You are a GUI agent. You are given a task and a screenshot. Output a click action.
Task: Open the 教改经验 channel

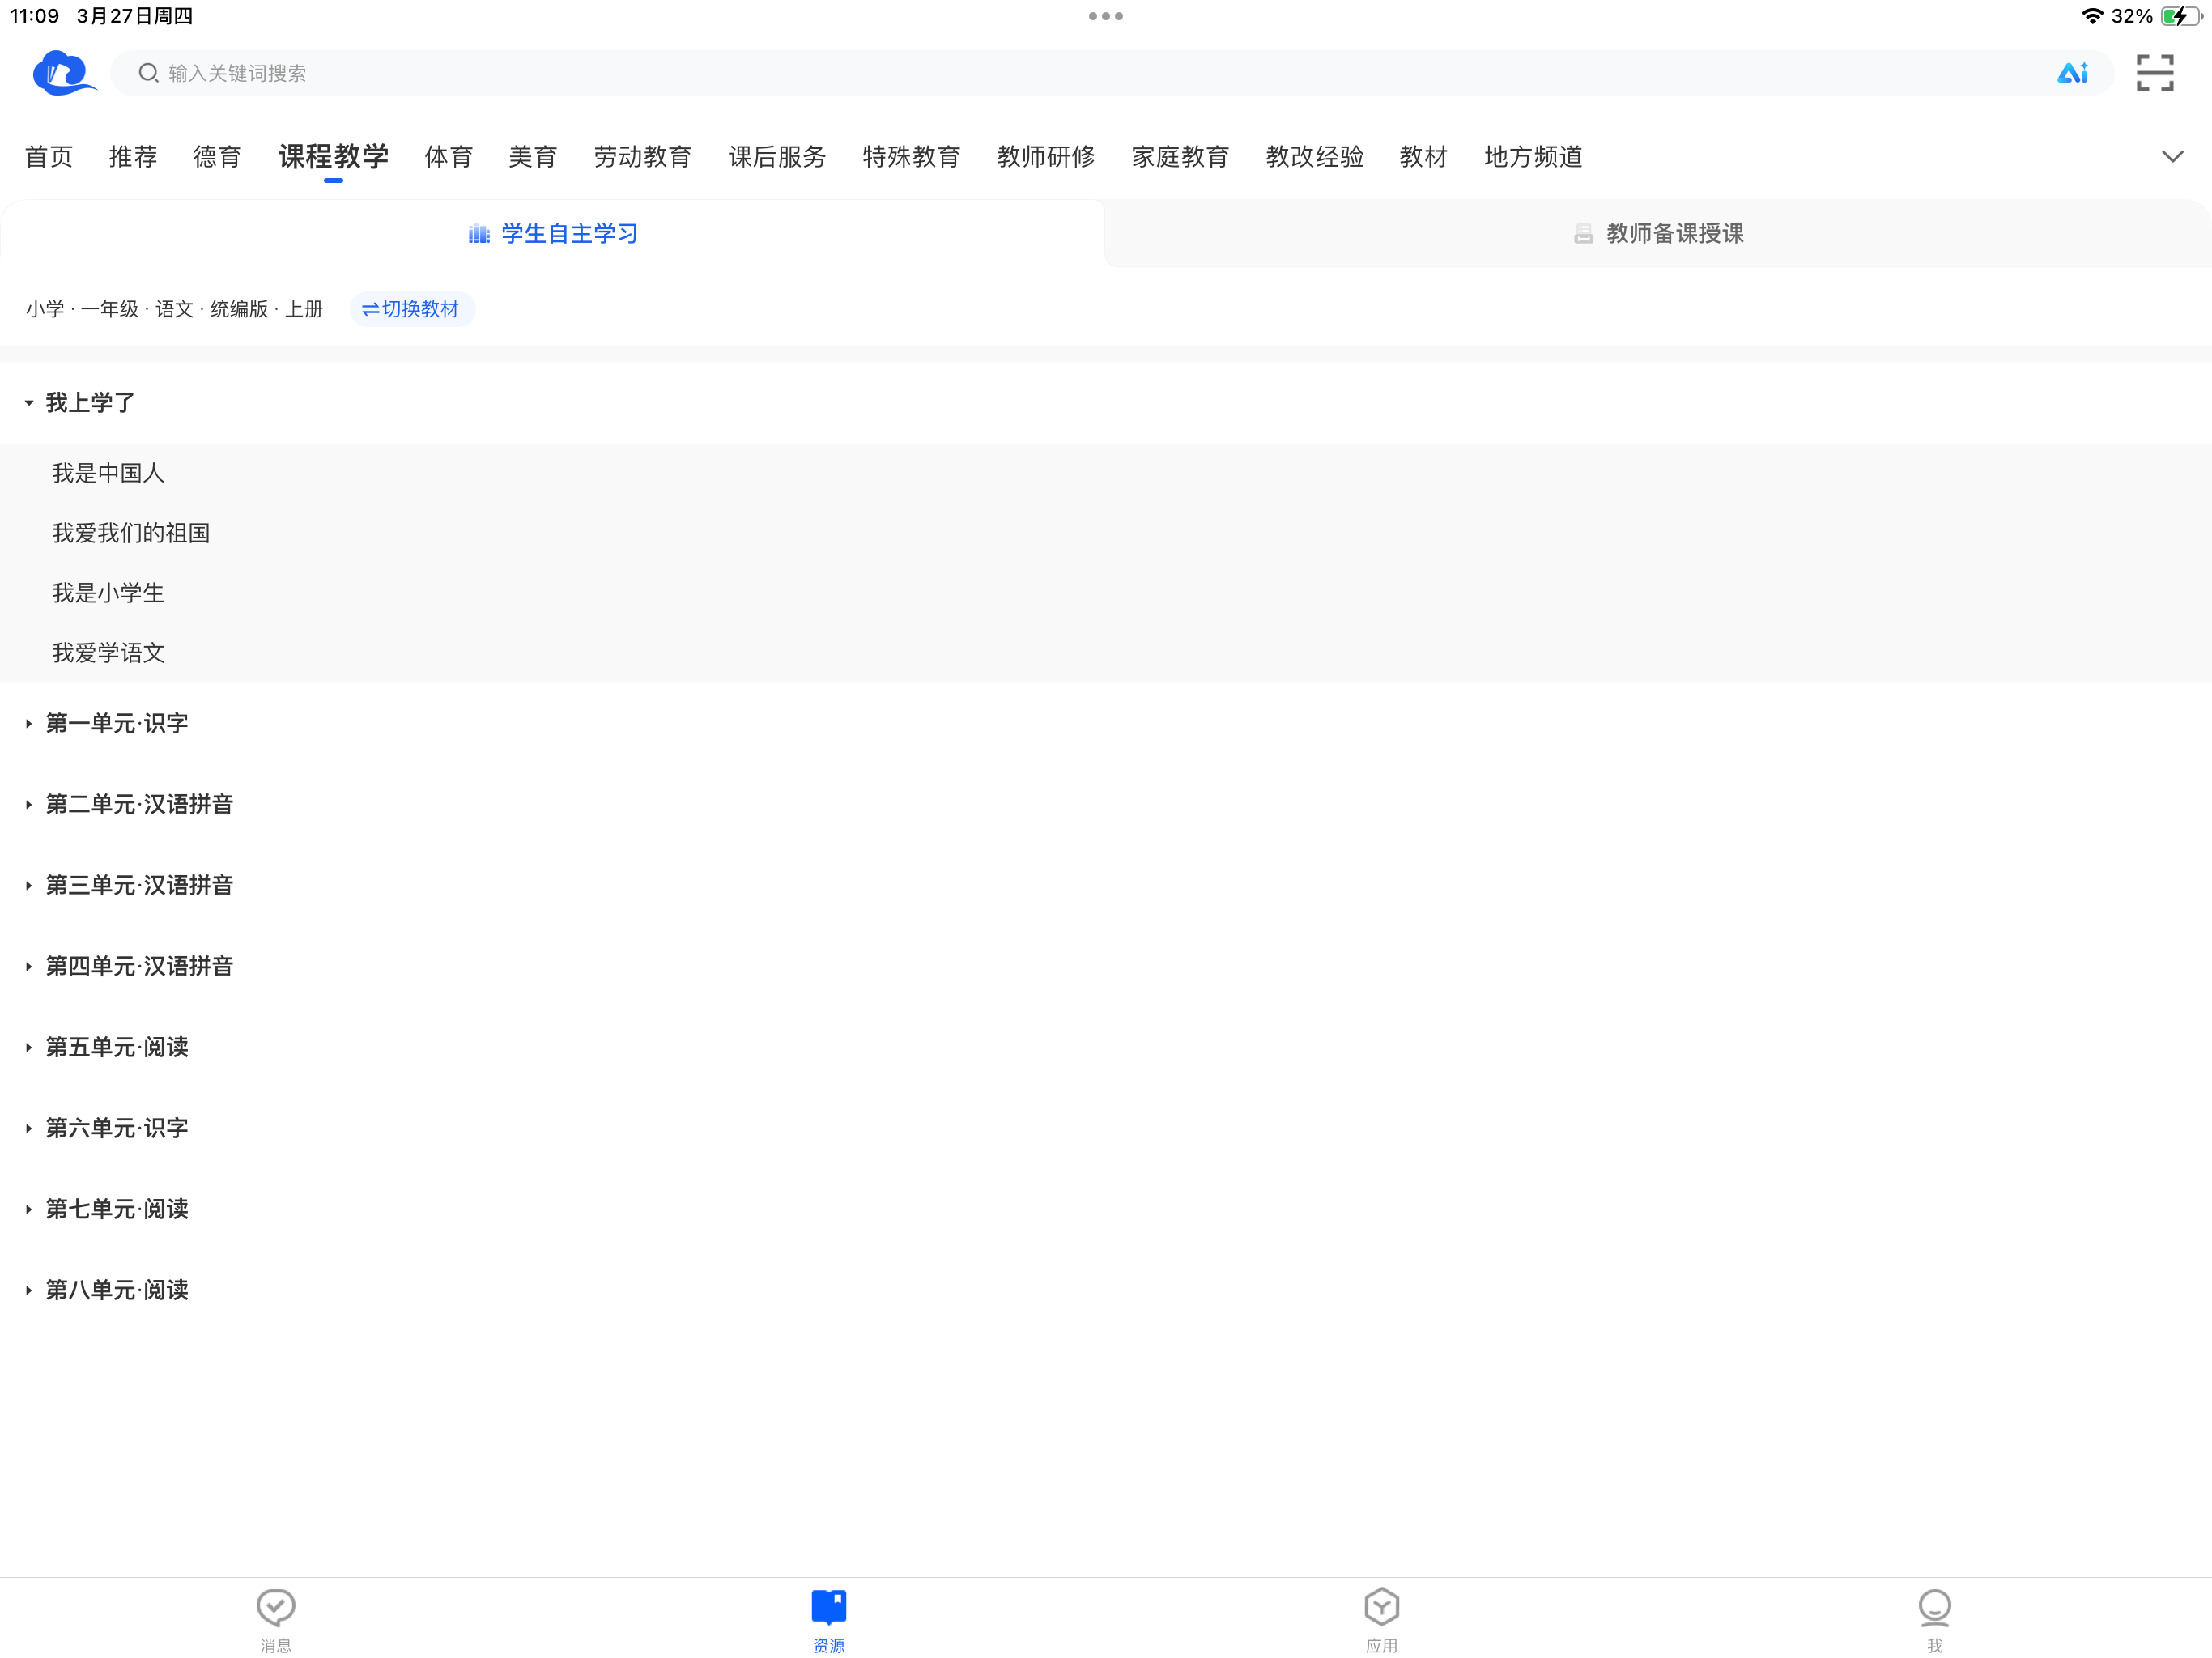pos(1314,157)
